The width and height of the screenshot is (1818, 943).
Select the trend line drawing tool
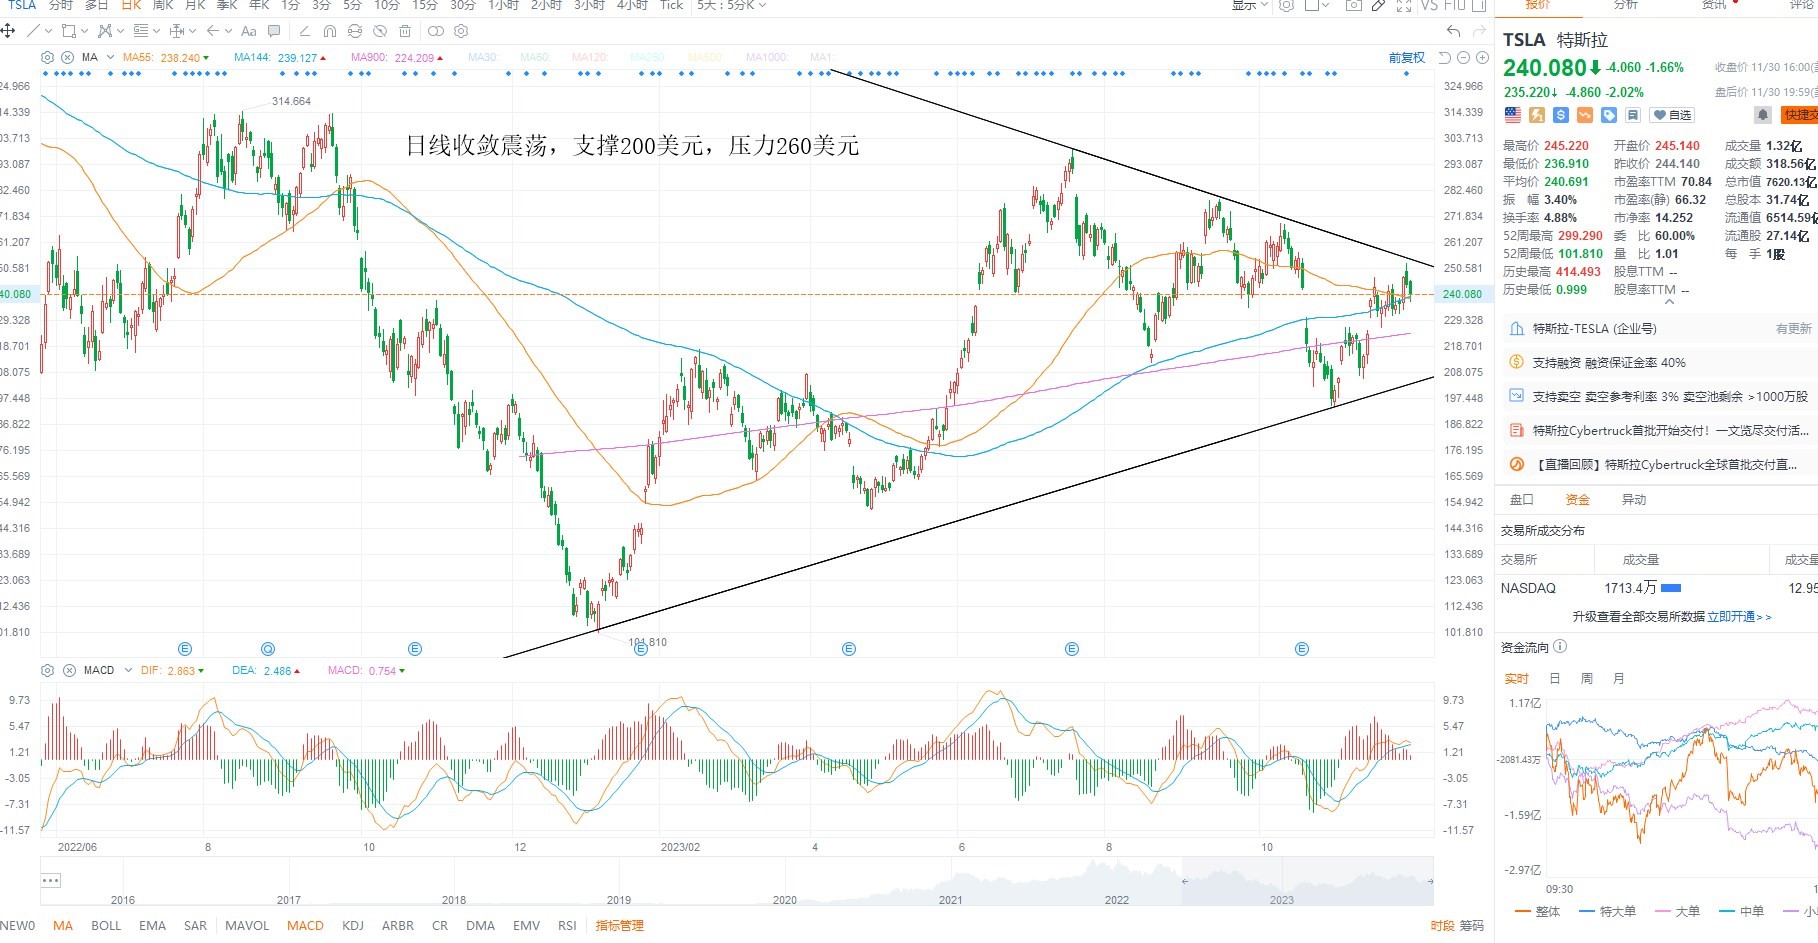click(34, 31)
